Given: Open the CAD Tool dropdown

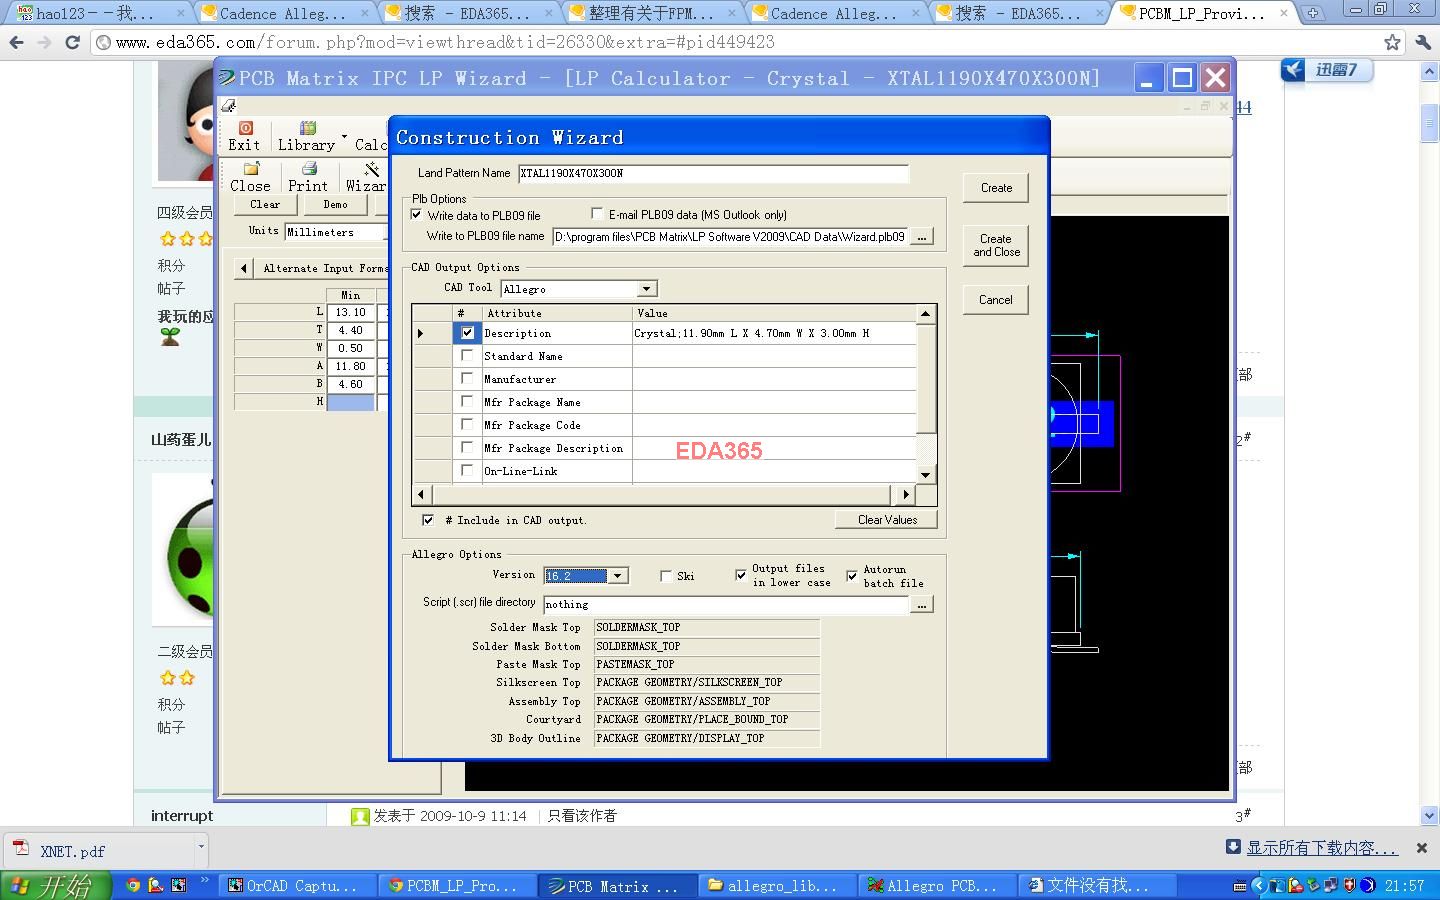Looking at the screenshot, I should click(646, 289).
